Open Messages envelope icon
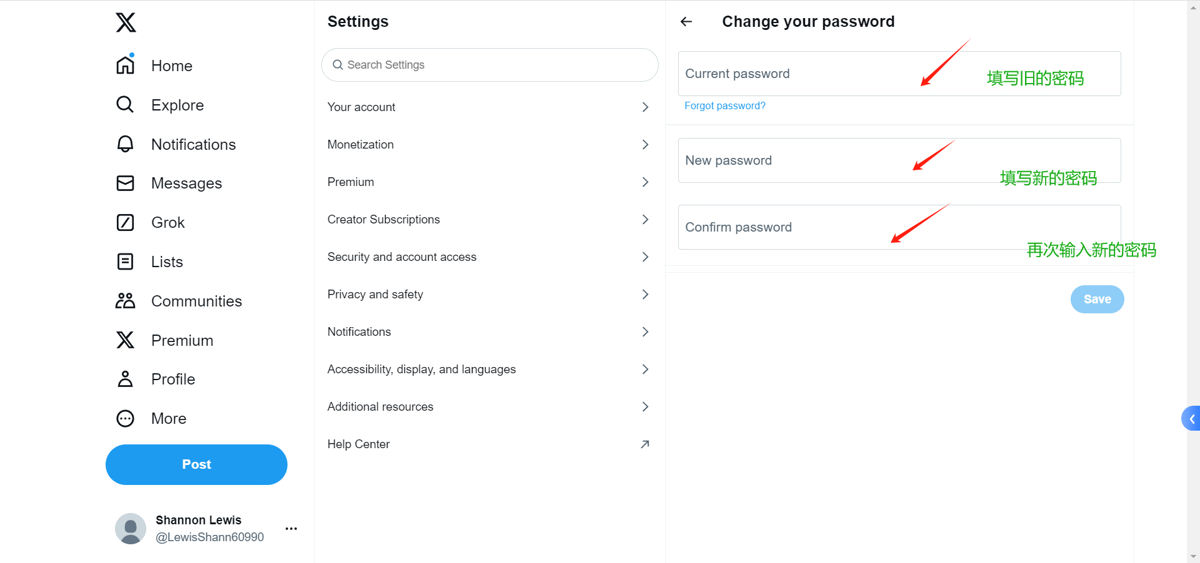1200x563 pixels. pyautogui.click(x=125, y=183)
